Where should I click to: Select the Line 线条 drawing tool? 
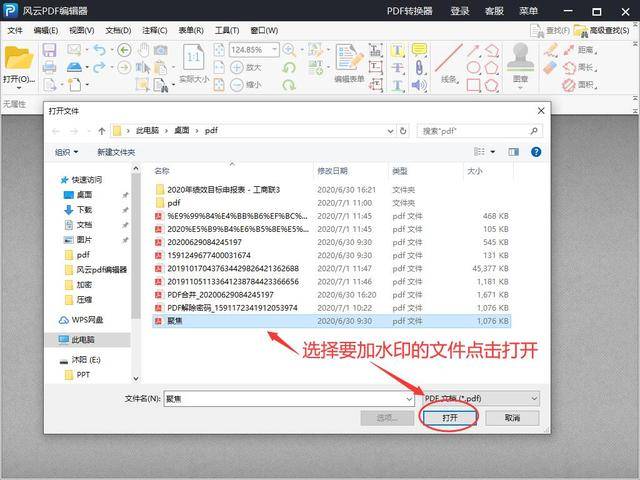tap(449, 64)
